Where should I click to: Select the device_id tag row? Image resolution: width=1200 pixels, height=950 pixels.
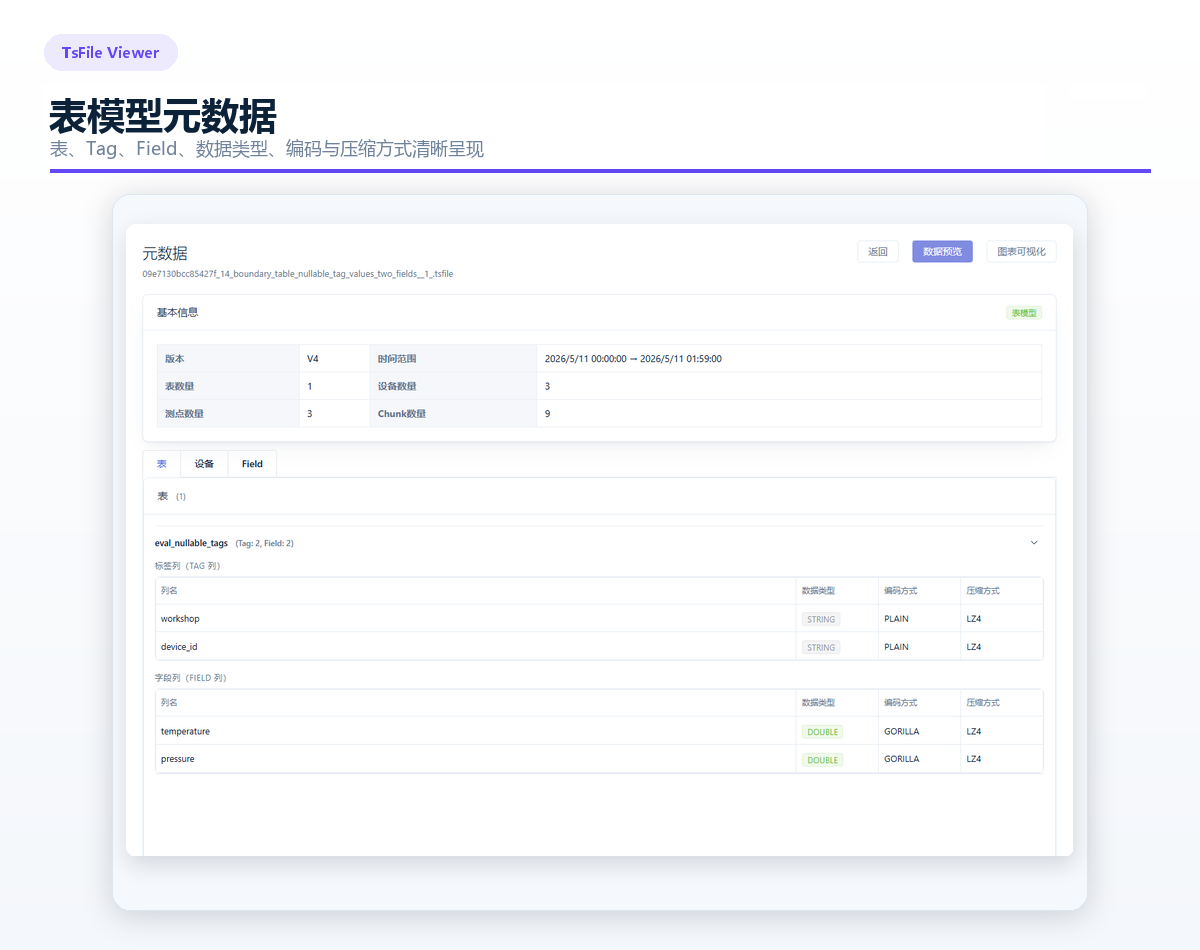pos(599,647)
